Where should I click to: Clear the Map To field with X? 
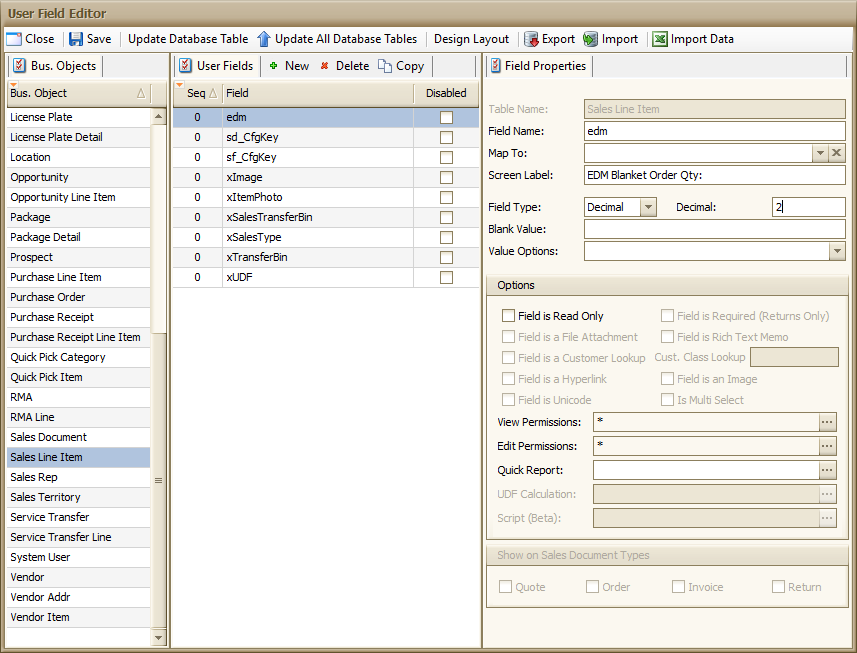(x=837, y=153)
